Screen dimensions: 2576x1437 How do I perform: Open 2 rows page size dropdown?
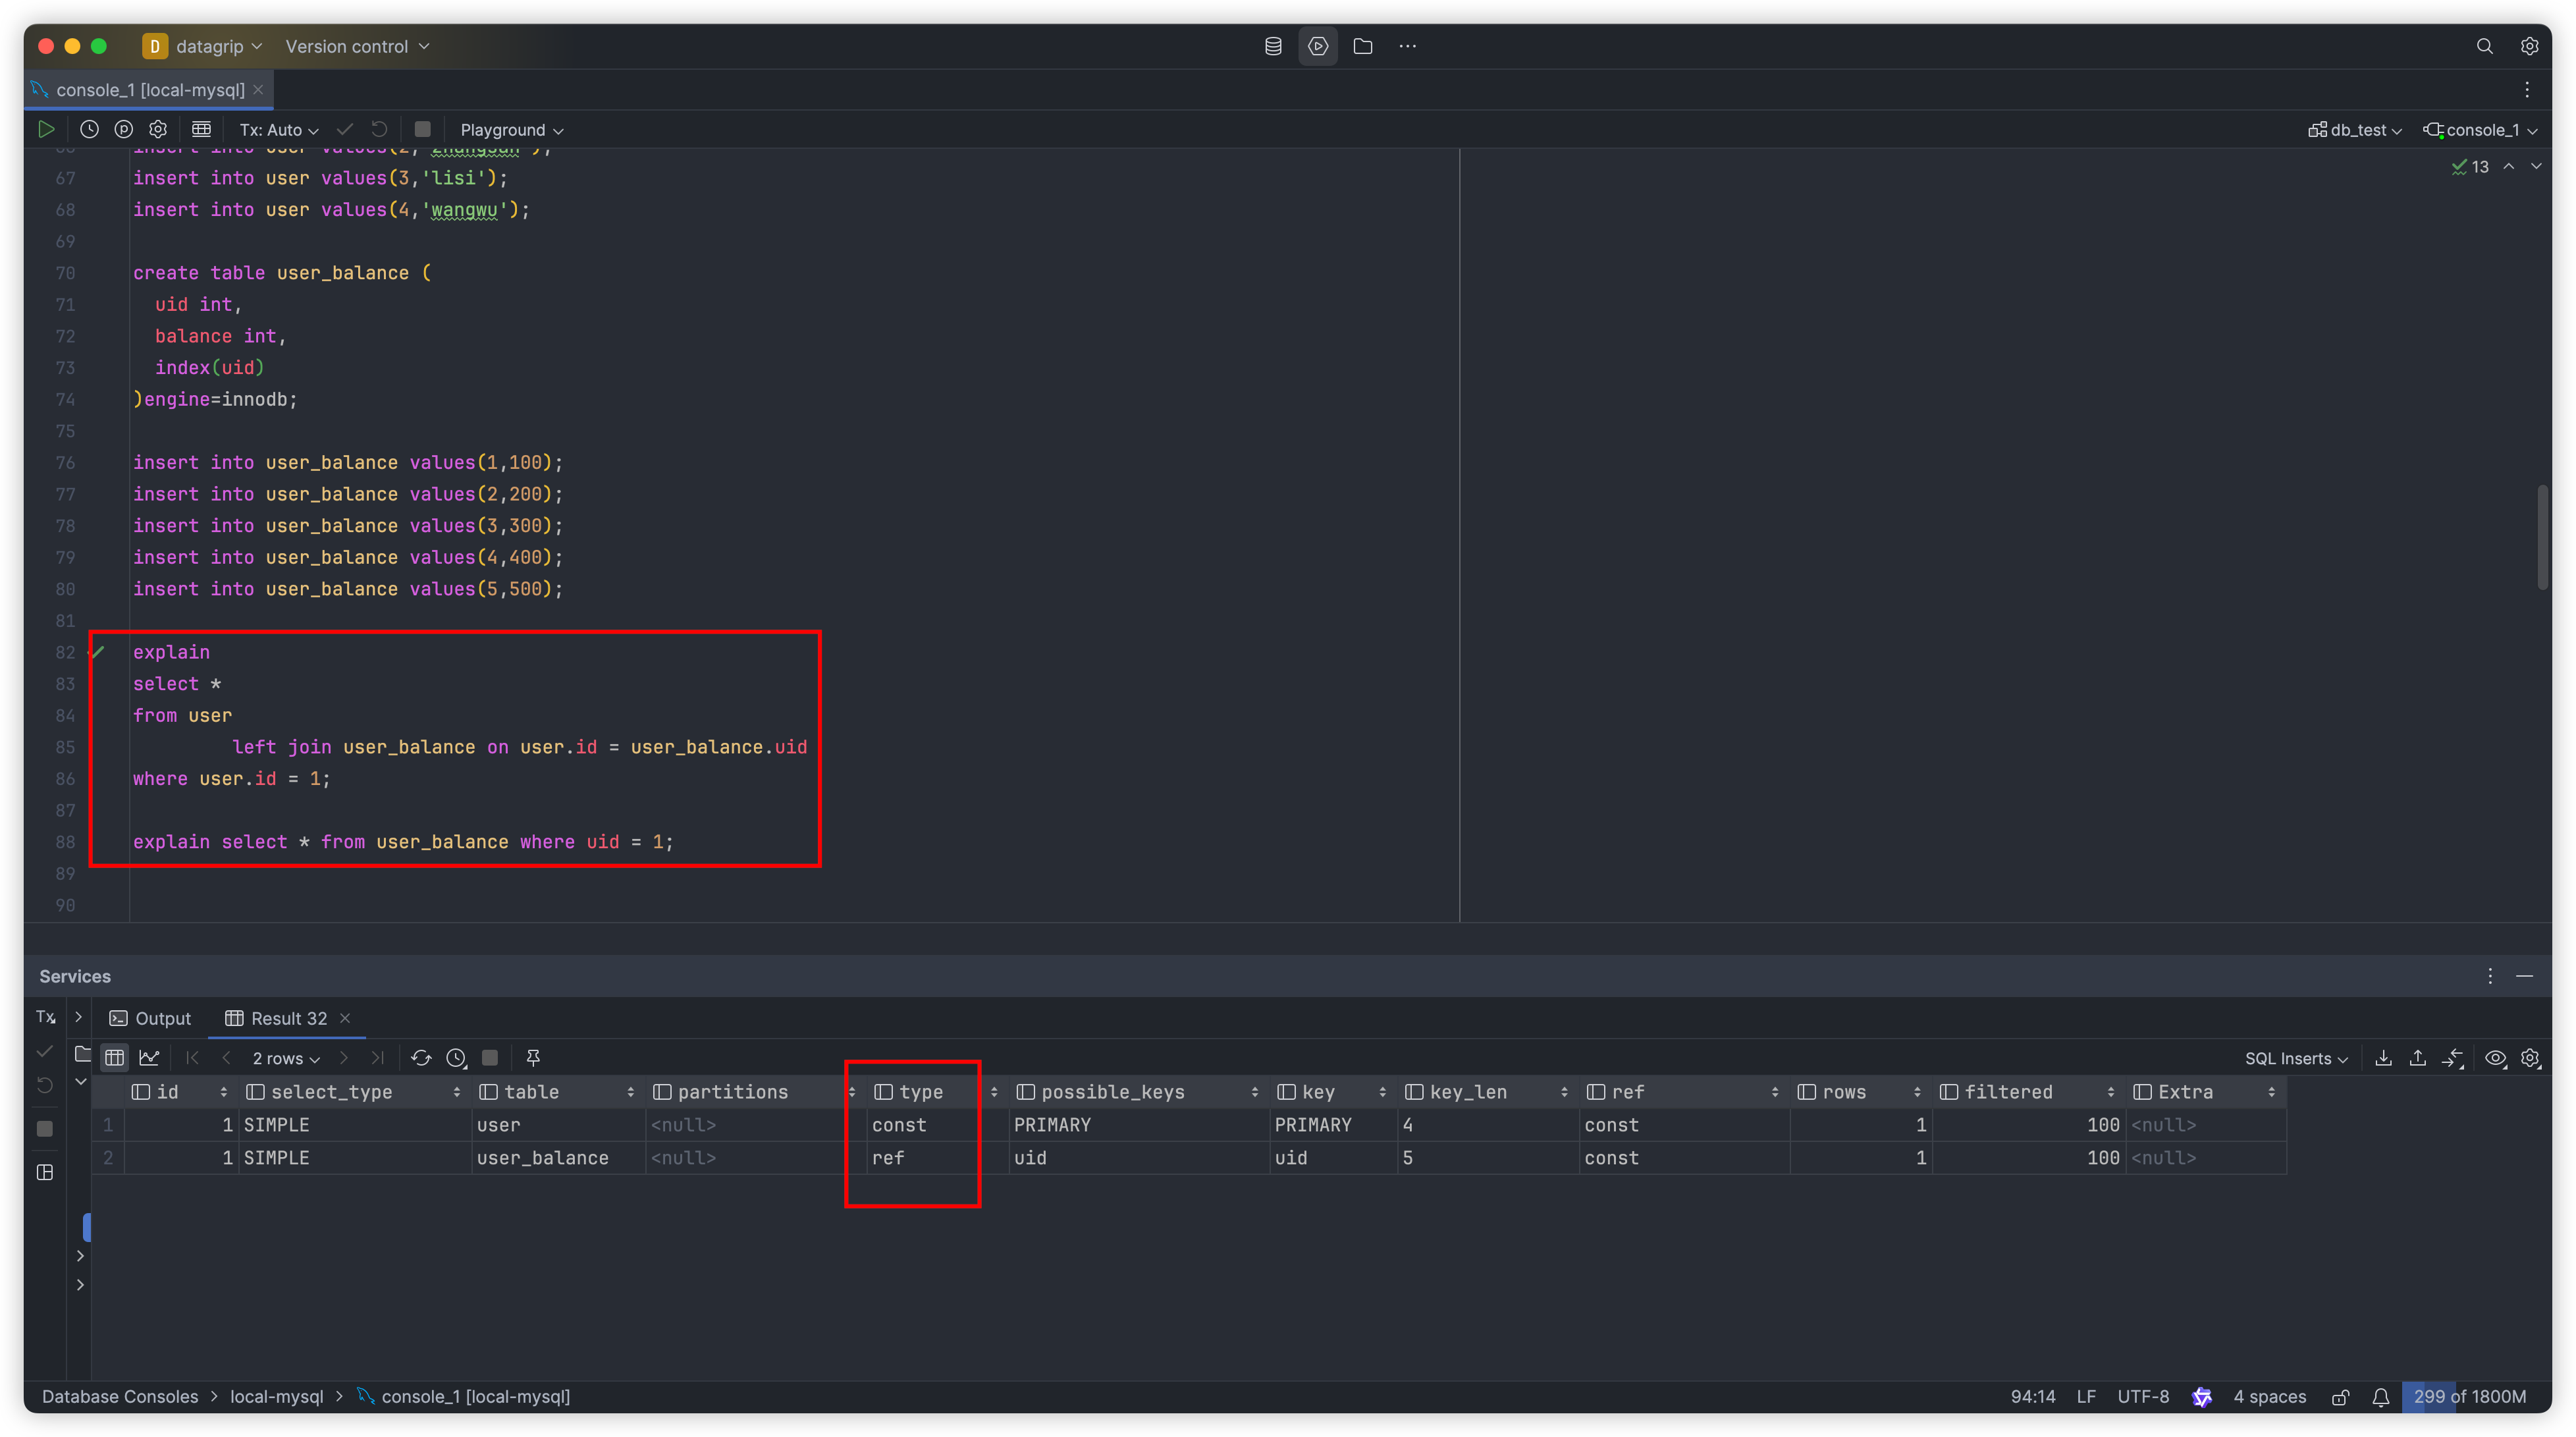point(286,1058)
